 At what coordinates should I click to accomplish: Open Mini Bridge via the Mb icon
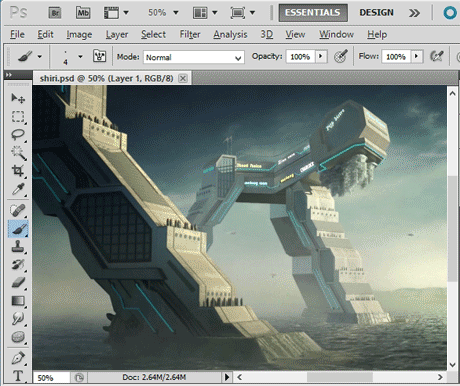pyautogui.click(x=83, y=13)
